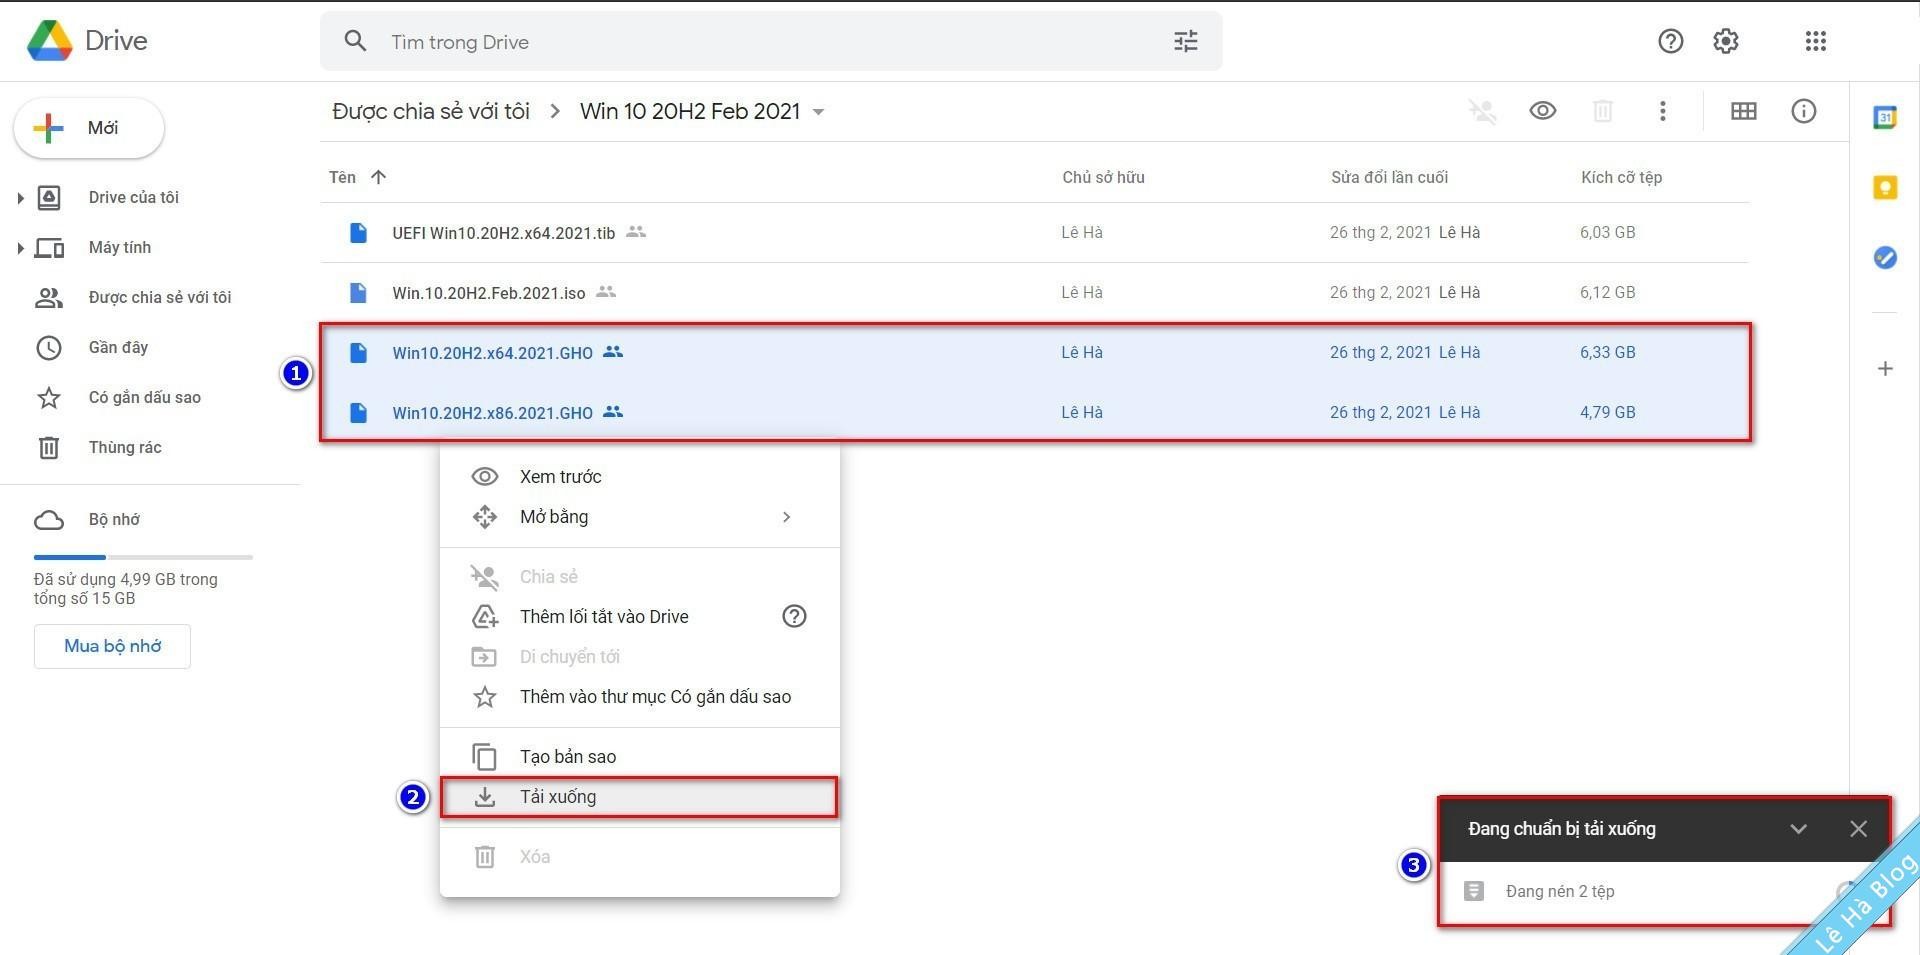Viewport: 1920px width, 955px height.
Task: Open Google Keep in side panel
Action: click(x=1885, y=188)
